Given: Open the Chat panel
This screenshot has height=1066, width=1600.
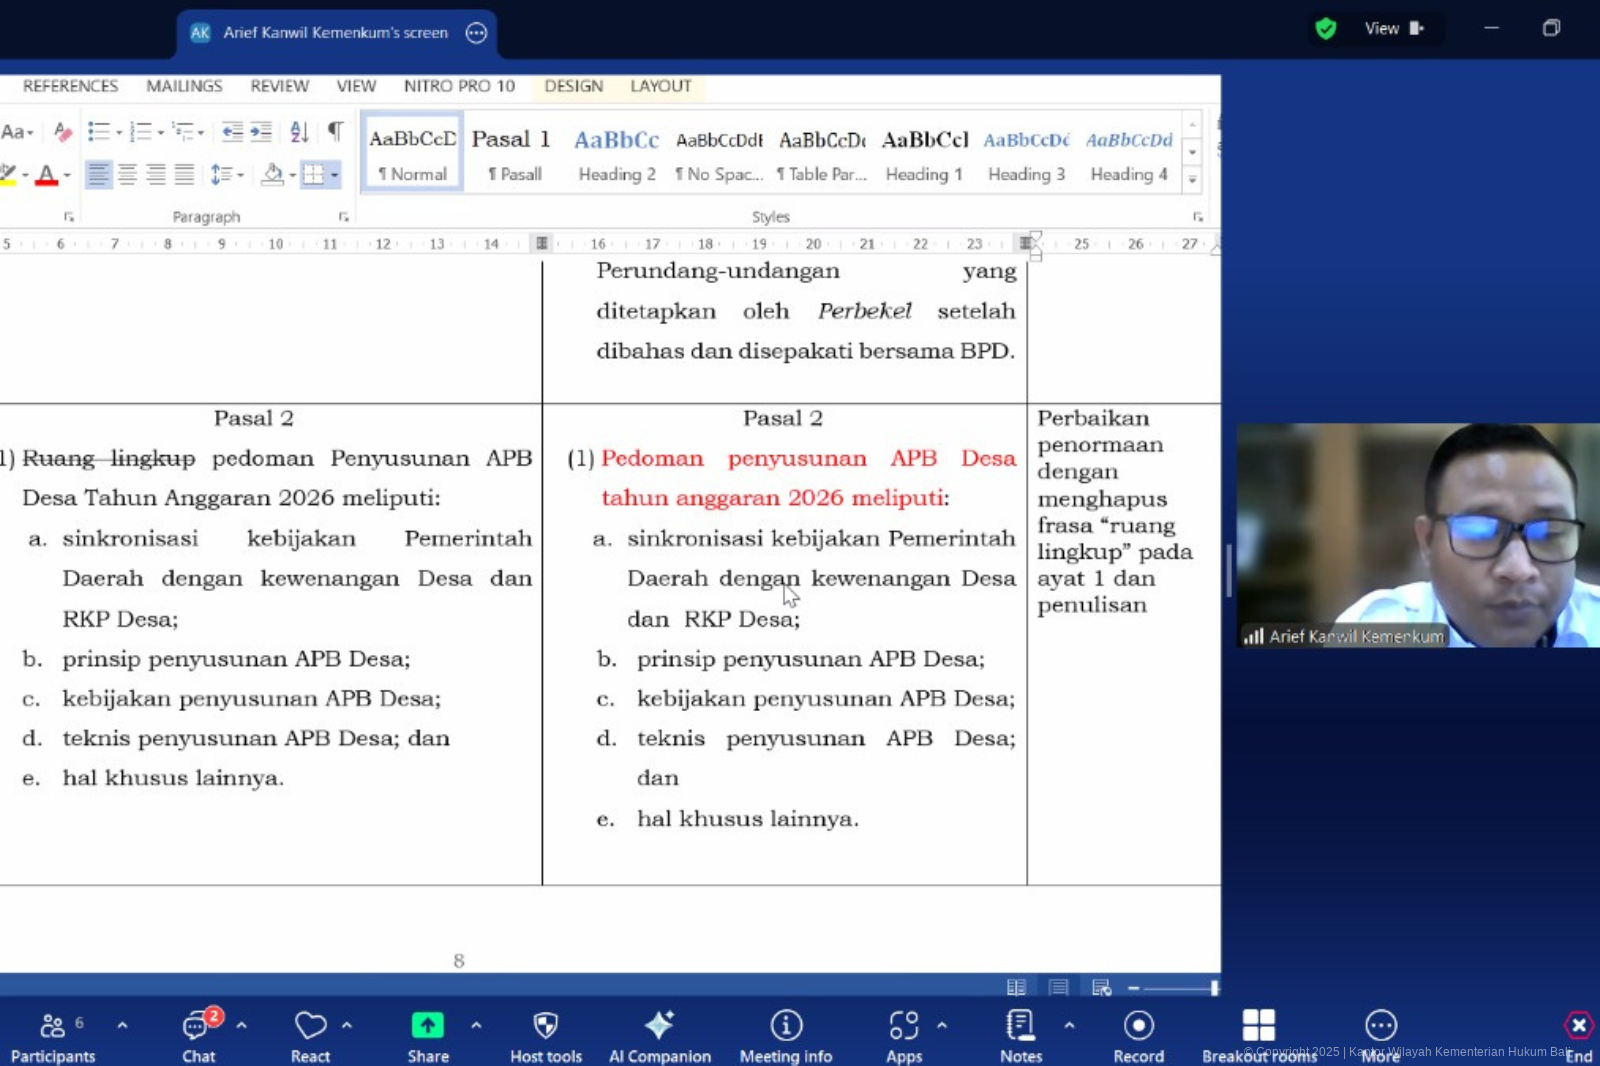Looking at the screenshot, I should pyautogui.click(x=198, y=1035).
